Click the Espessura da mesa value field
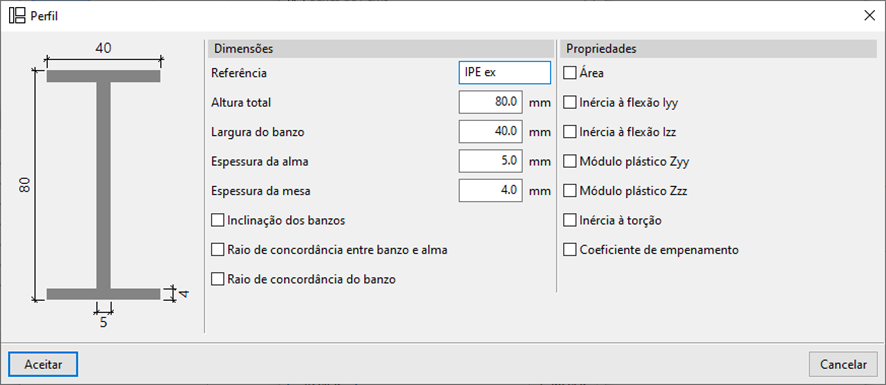Viewport: 886px width, 385px height. [x=490, y=191]
